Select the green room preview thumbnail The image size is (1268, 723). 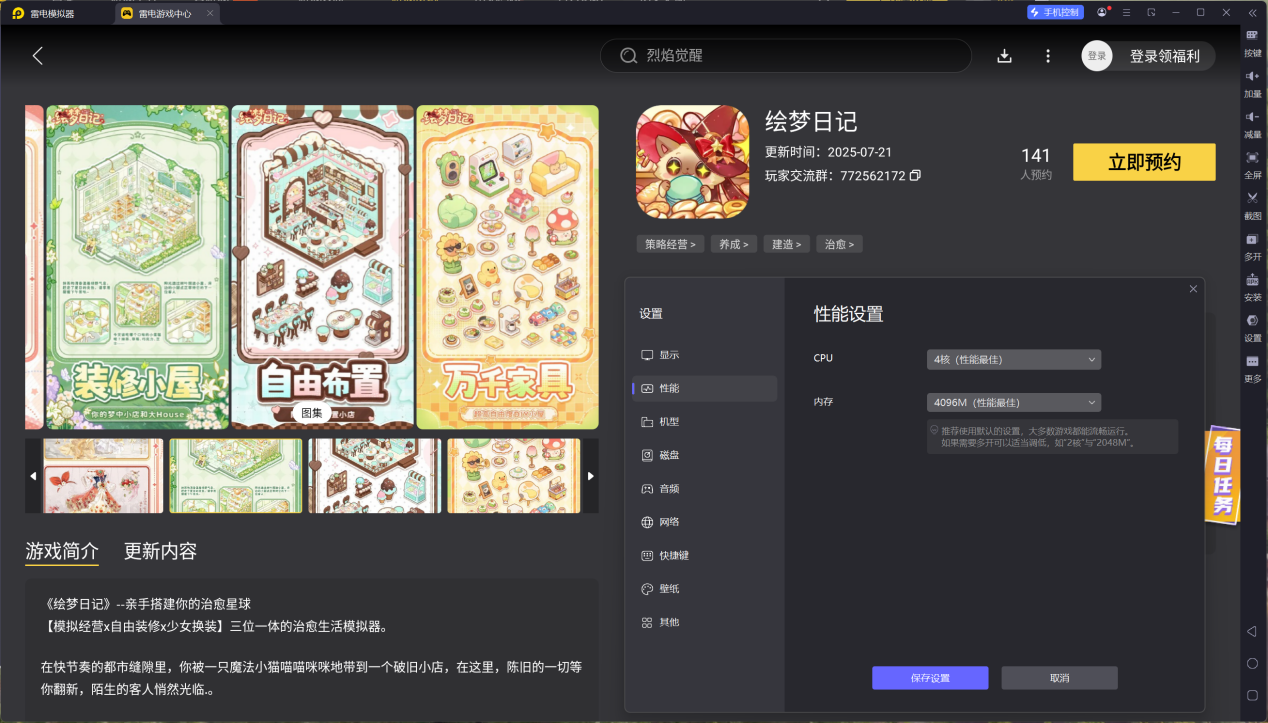tap(236, 476)
